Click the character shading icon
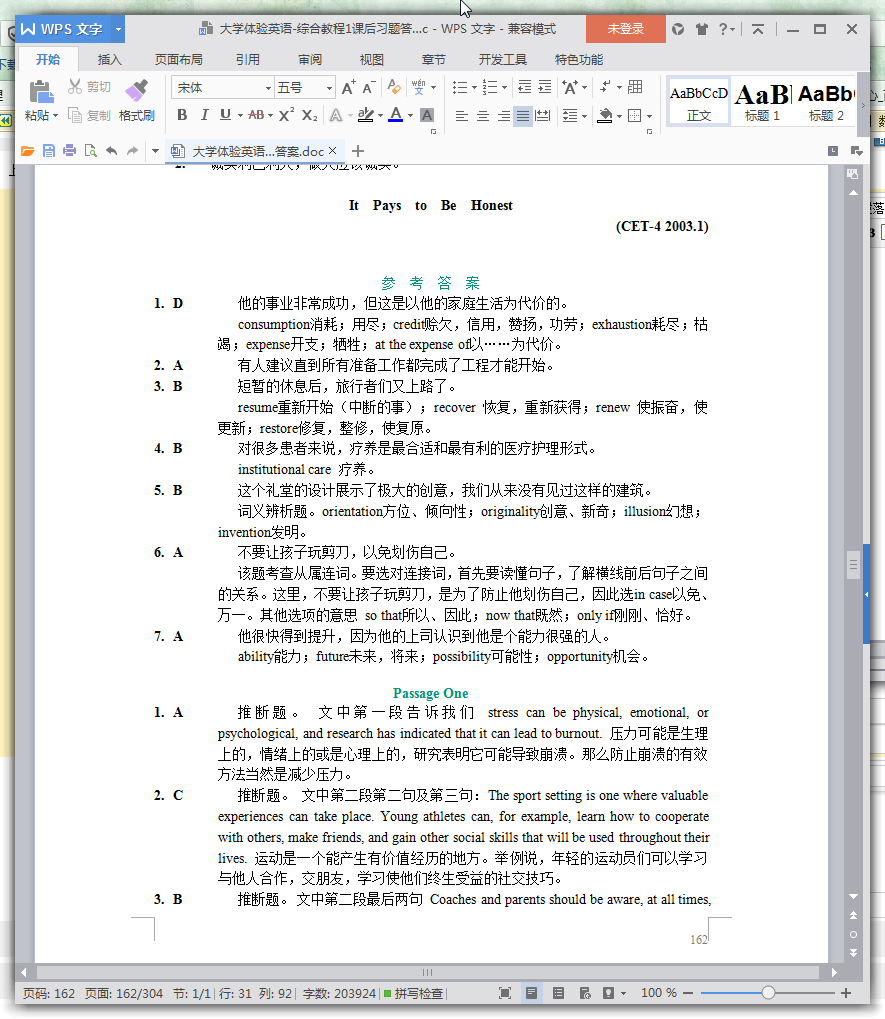 pos(427,115)
